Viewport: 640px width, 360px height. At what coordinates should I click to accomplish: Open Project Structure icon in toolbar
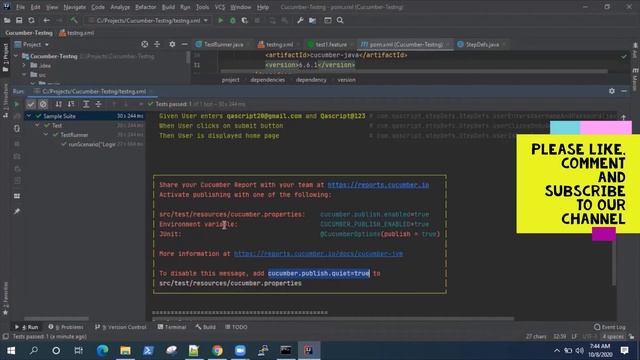click(x=312, y=20)
